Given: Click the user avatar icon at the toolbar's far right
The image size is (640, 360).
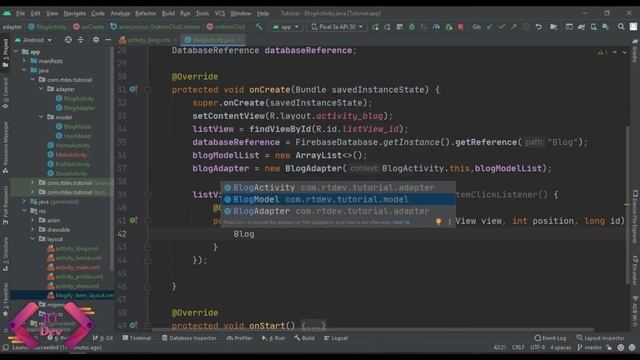Looking at the screenshot, I should tap(633, 27).
